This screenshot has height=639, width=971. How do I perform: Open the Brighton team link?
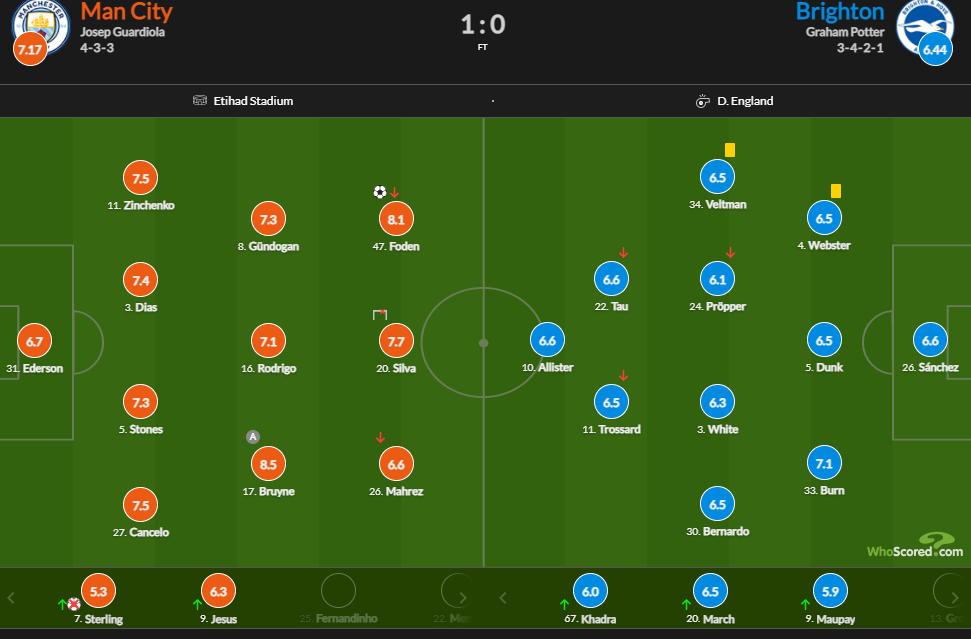coord(840,12)
